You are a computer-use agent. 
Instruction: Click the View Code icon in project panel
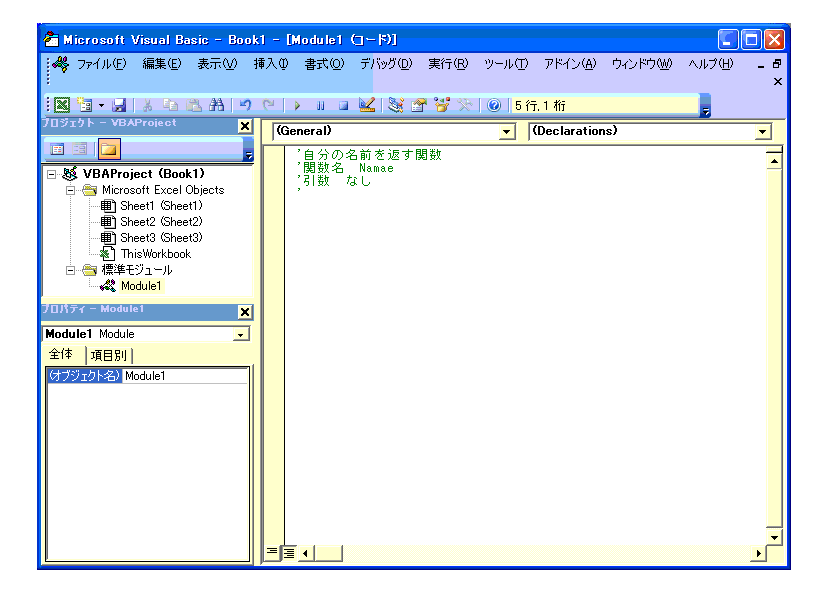tap(57, 149)
